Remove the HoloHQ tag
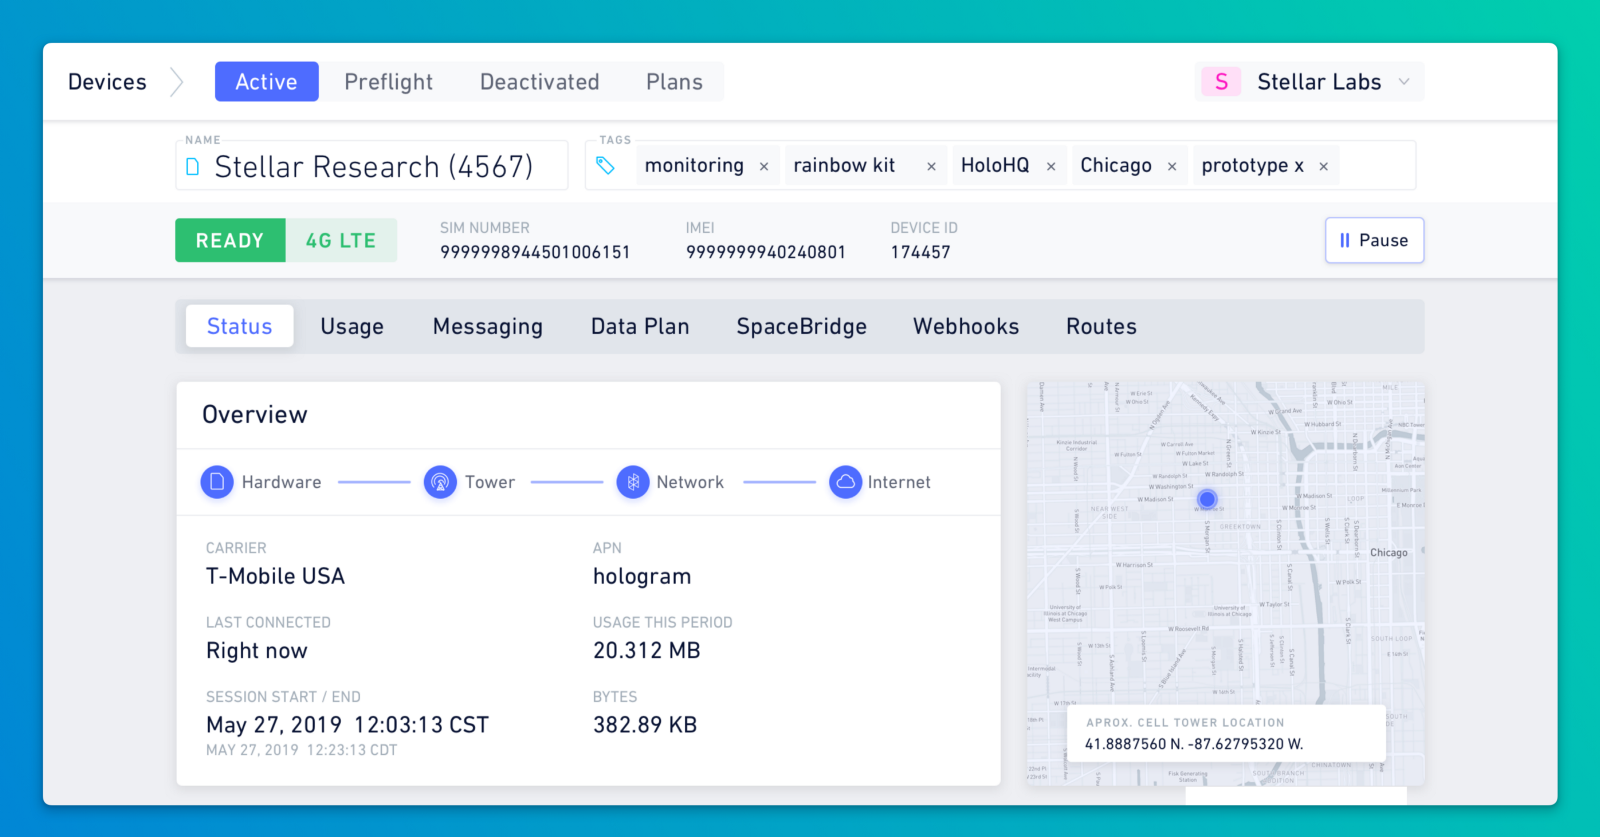 tap(1051, 166)
